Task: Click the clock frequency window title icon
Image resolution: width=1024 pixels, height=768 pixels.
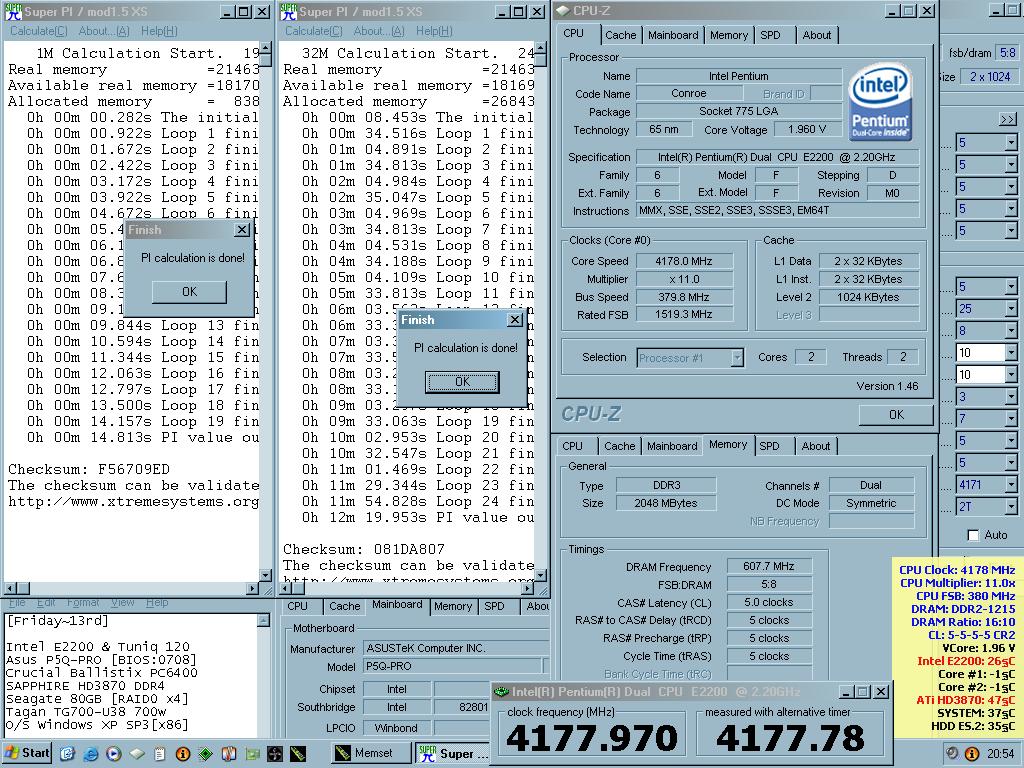Action: click(501, 692)
